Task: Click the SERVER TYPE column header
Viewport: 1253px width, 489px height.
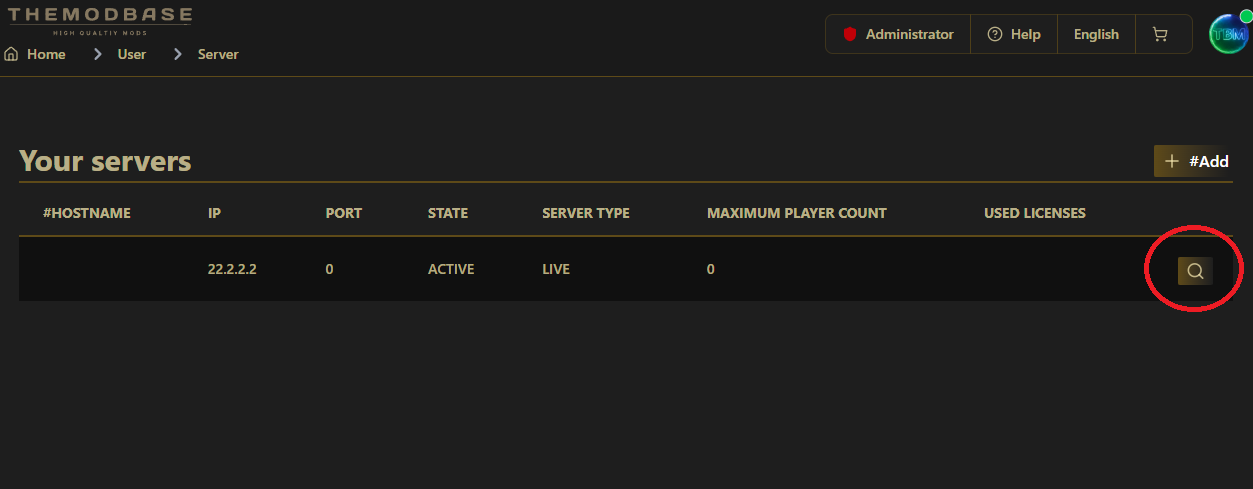Action: [x=586, y=213]
